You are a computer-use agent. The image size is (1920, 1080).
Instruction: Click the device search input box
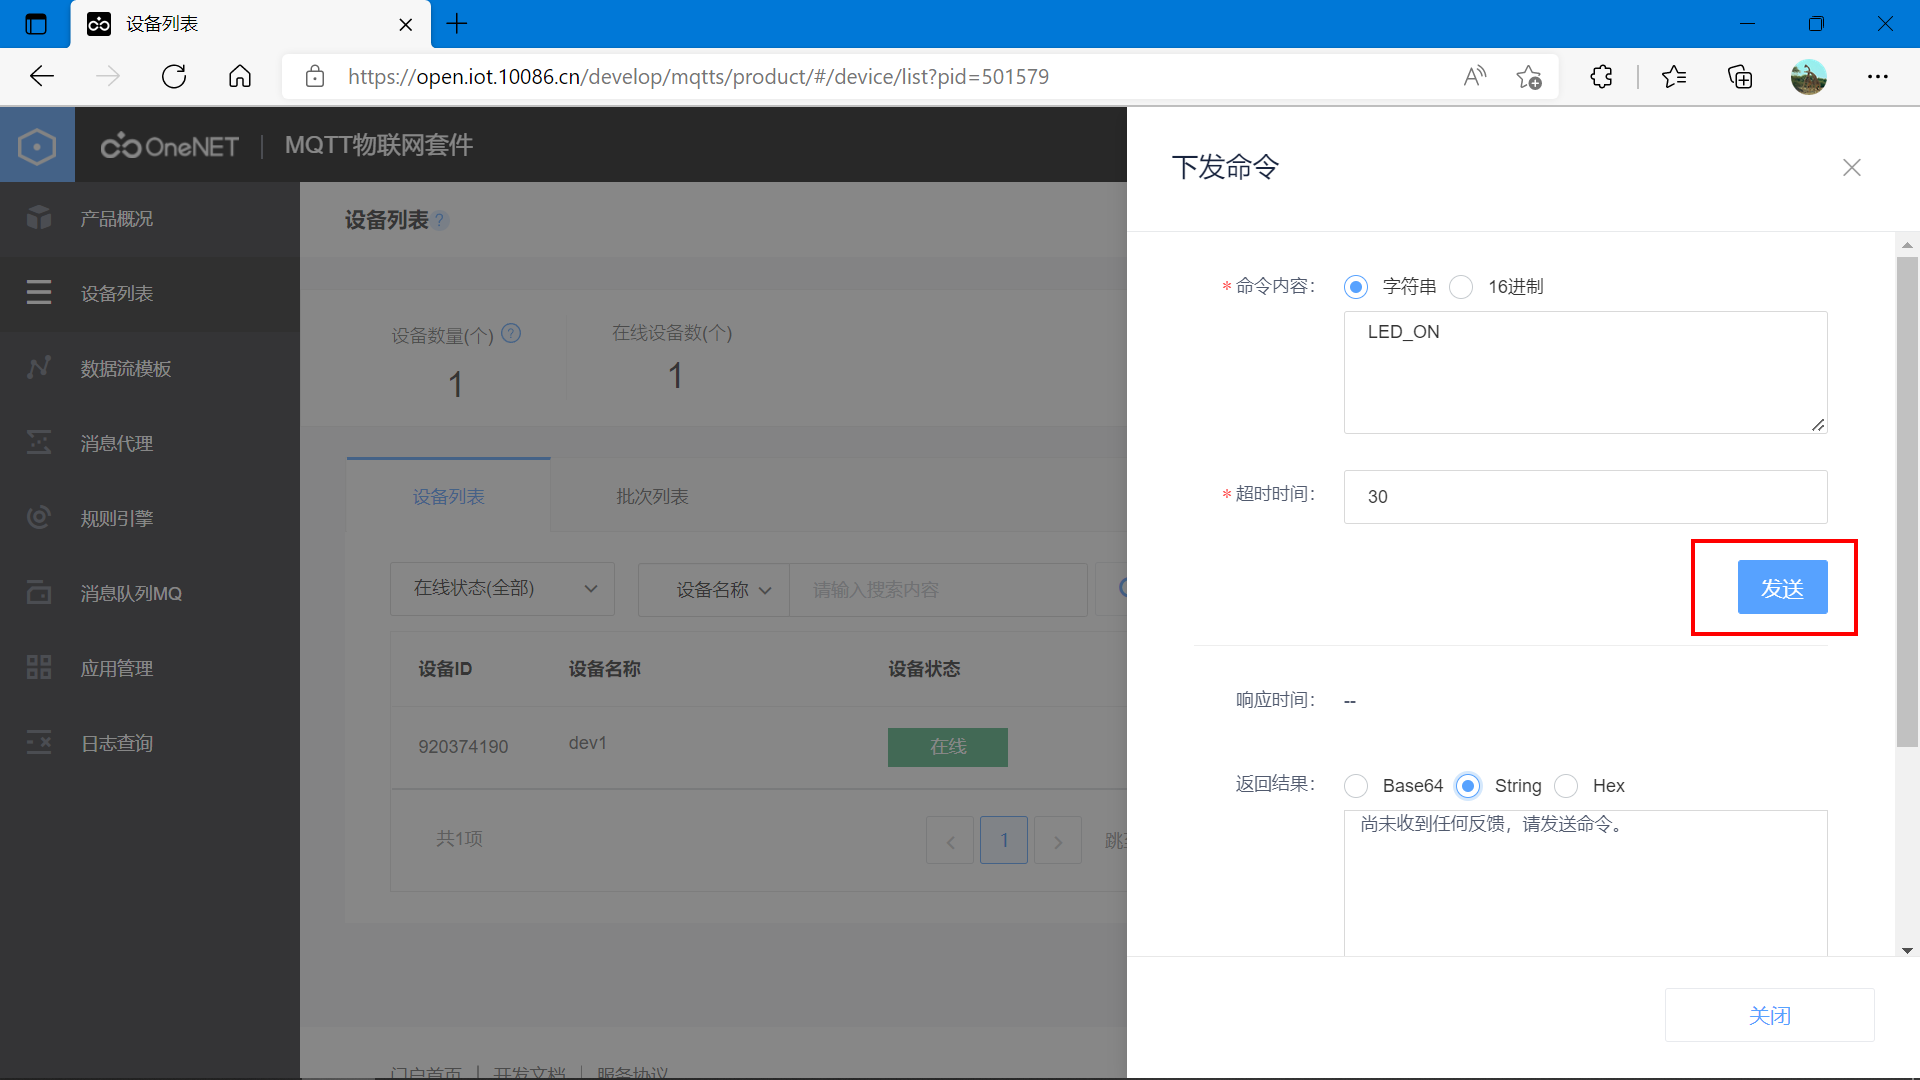938,590
